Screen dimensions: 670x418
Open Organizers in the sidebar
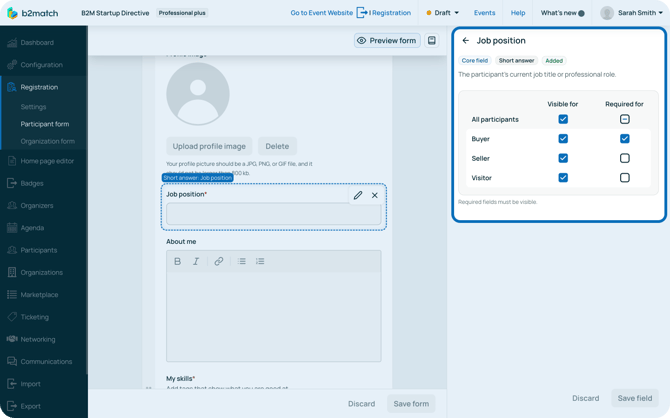pos(37,205)
